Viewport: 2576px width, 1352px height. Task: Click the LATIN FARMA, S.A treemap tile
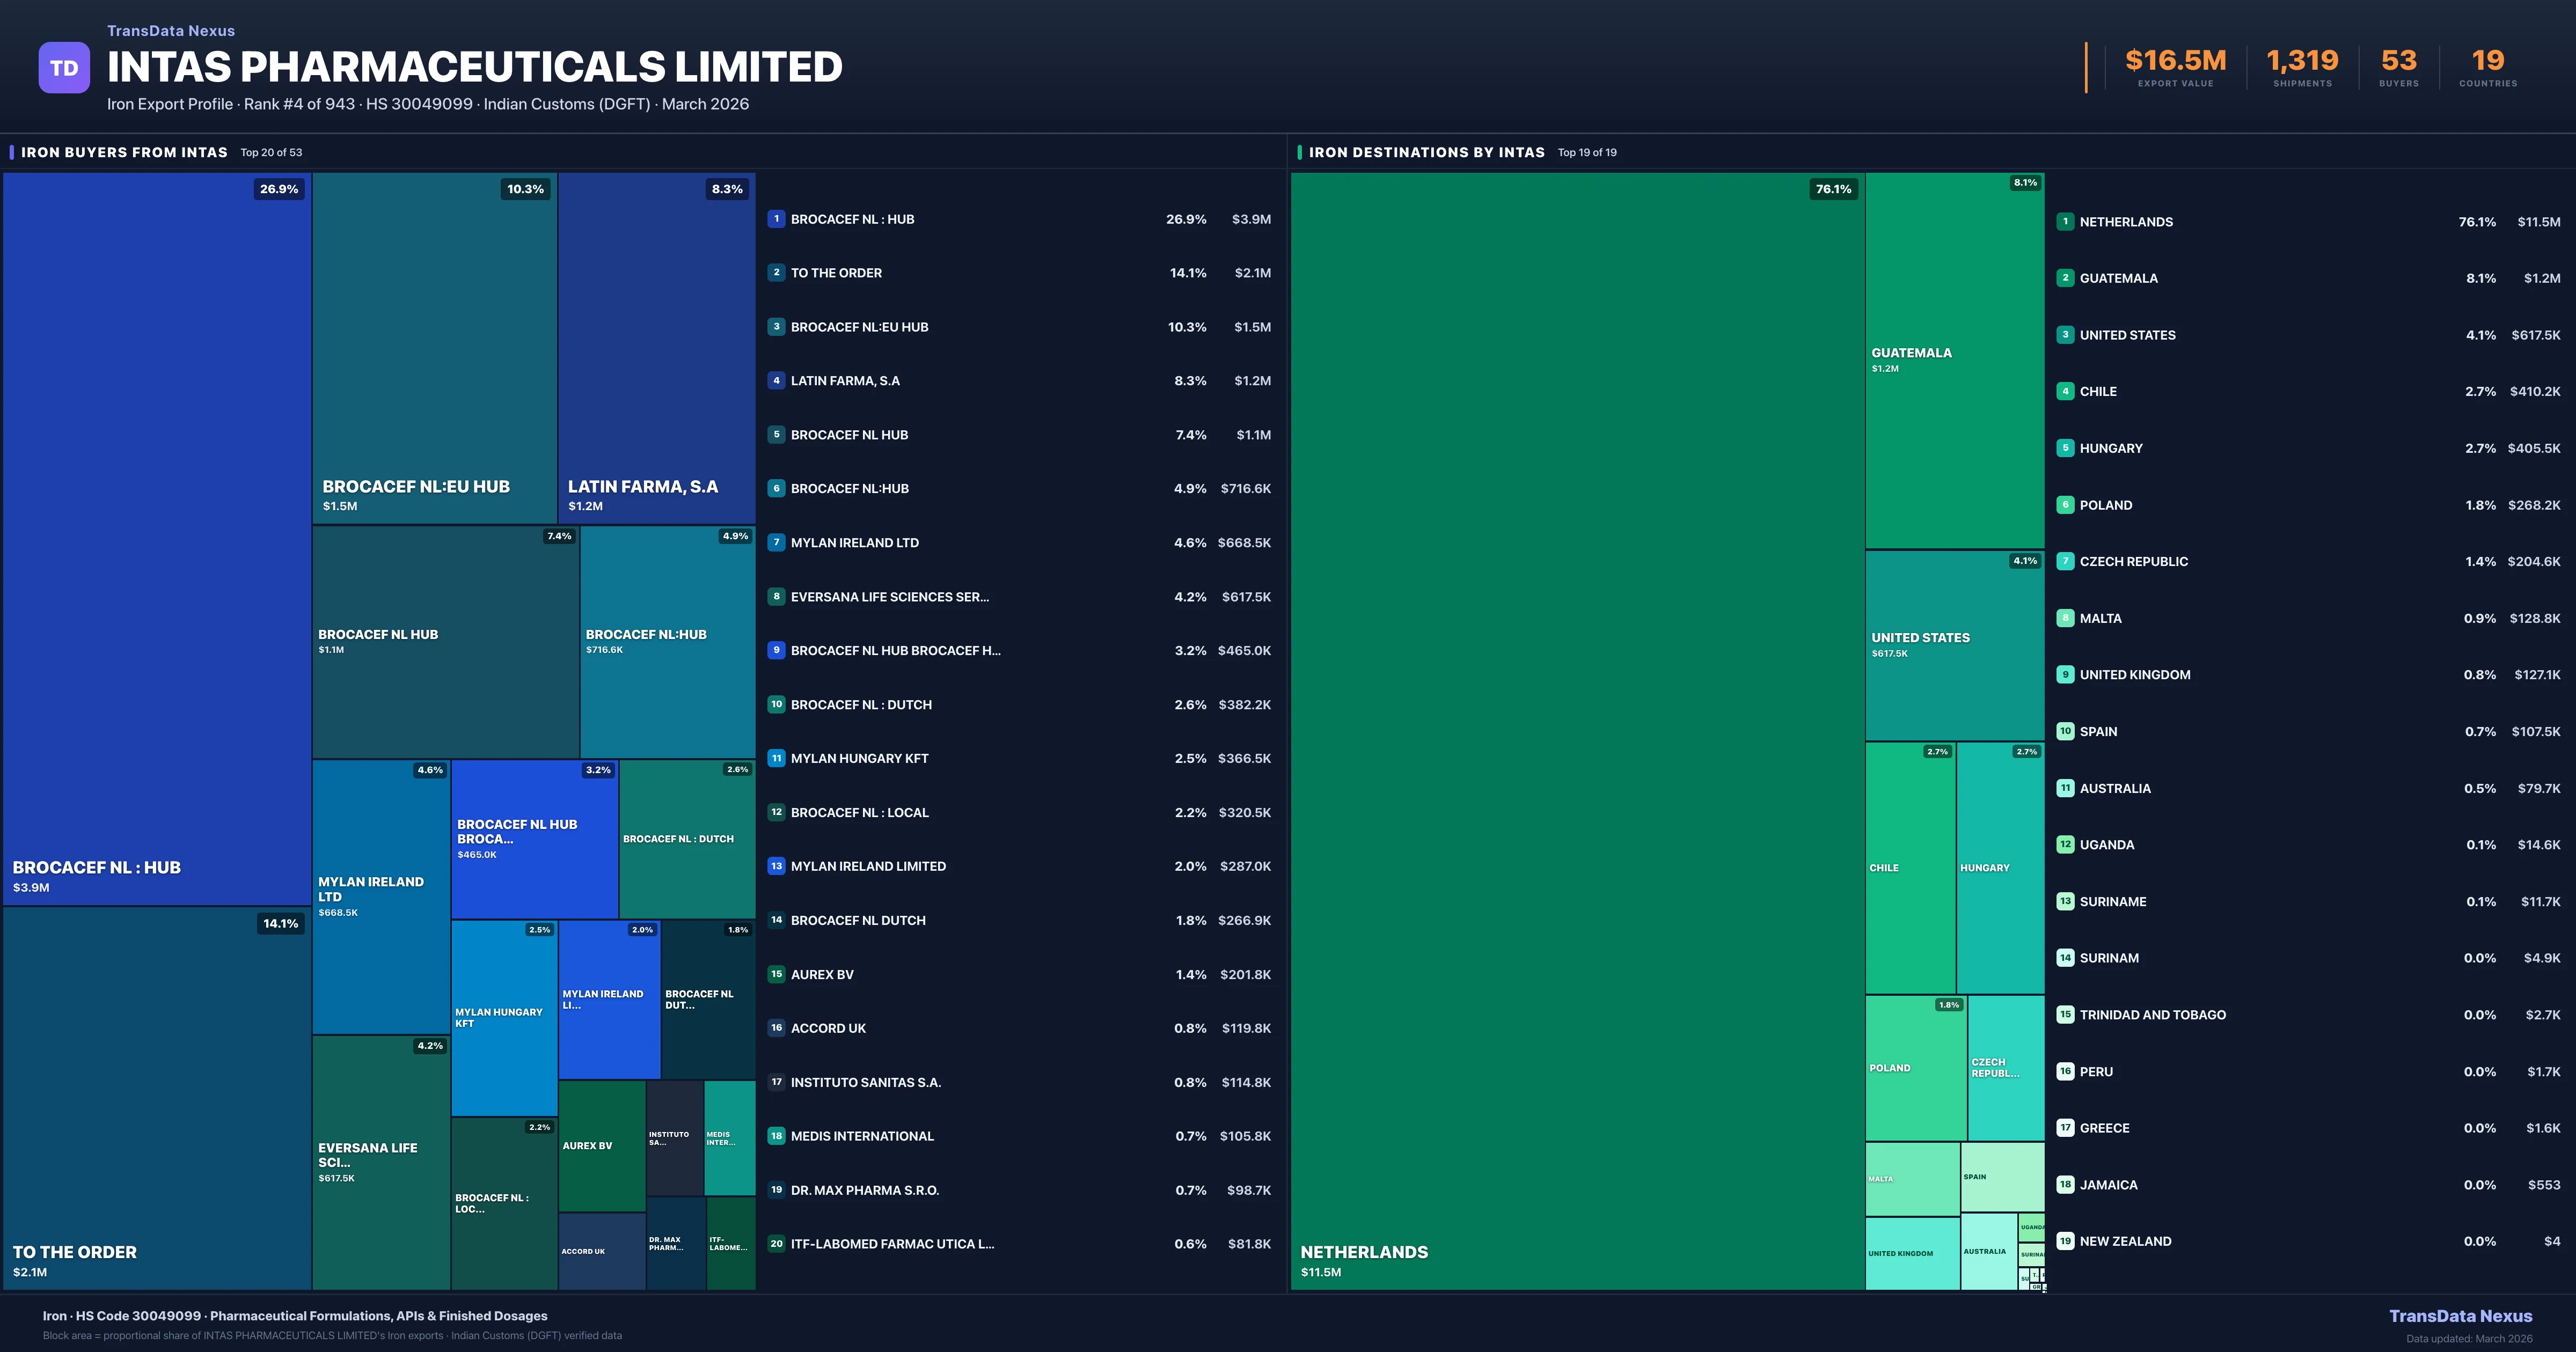click(656, 348)
